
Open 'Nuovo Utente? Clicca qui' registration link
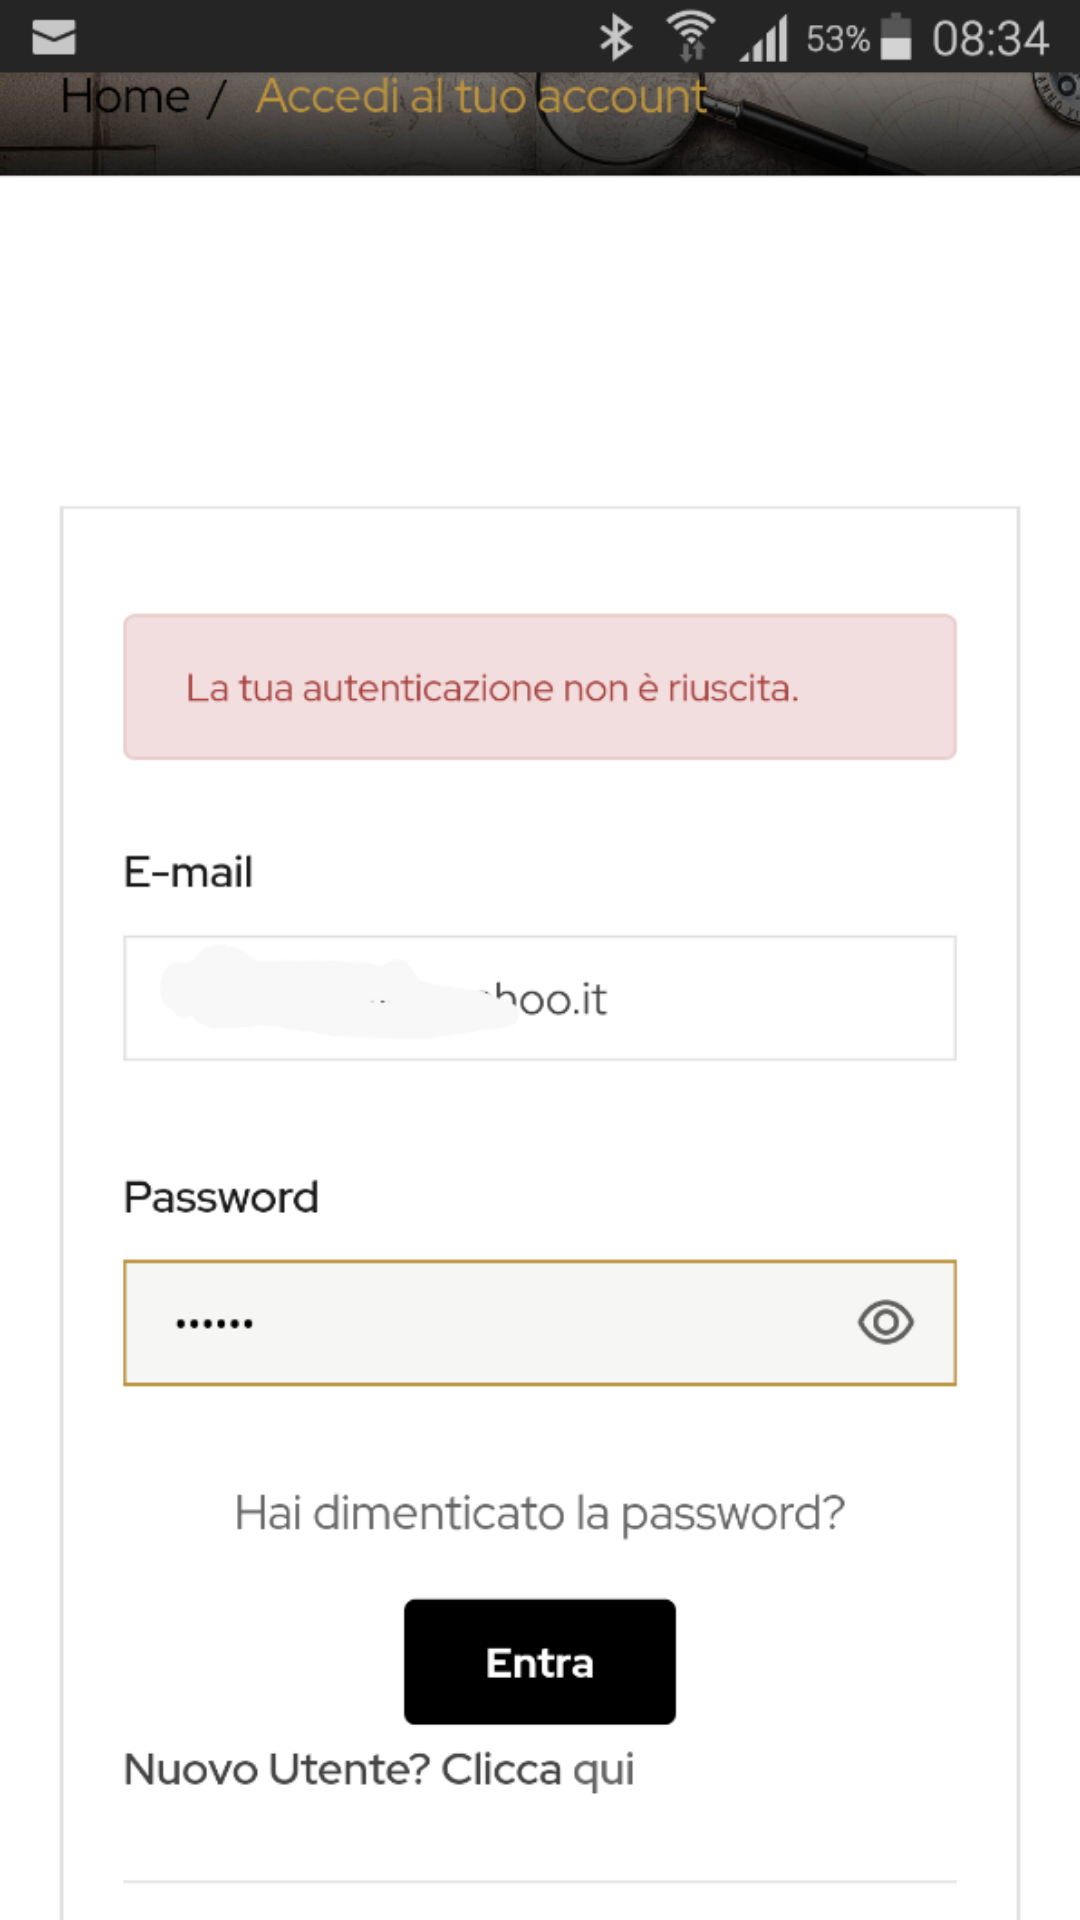[379, 1770]
